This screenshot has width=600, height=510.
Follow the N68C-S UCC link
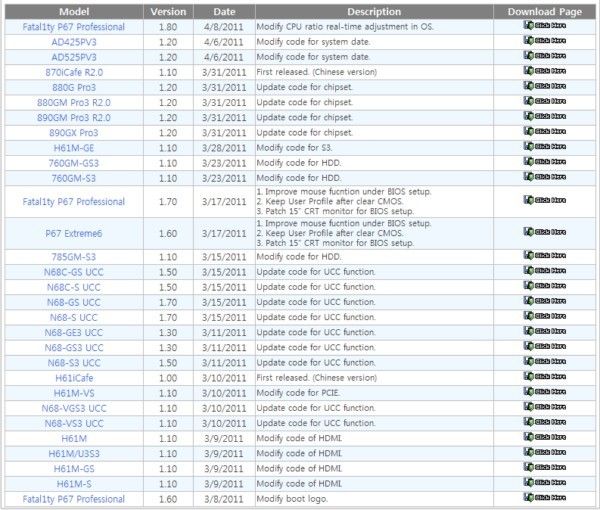coord(74,287)
